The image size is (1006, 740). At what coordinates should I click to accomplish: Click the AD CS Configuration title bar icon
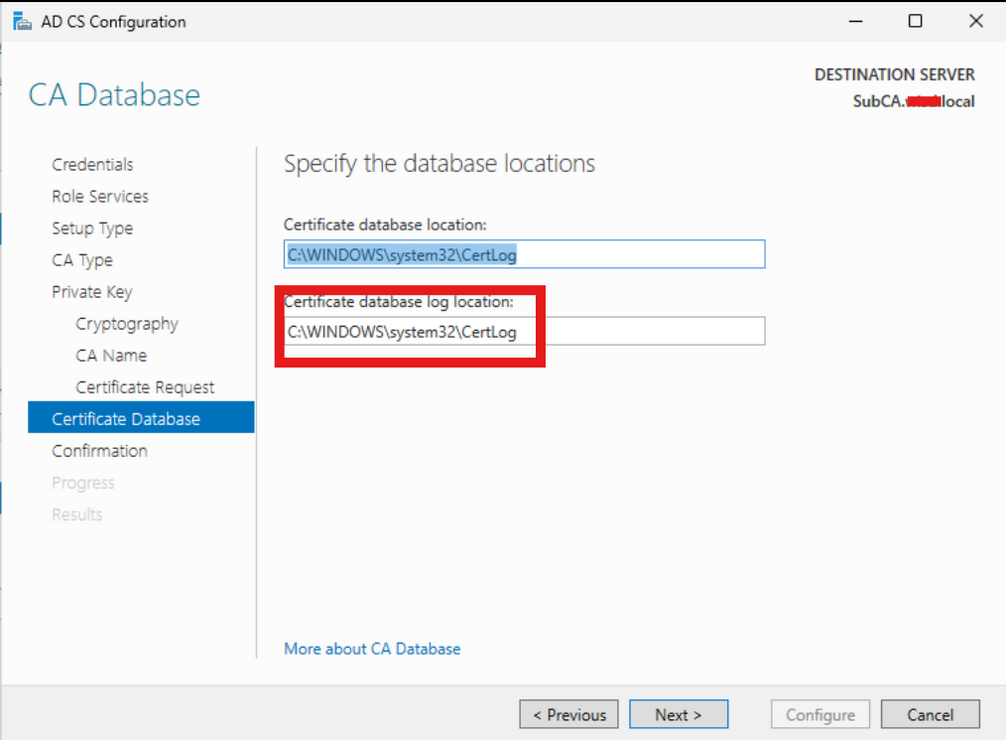20,21
